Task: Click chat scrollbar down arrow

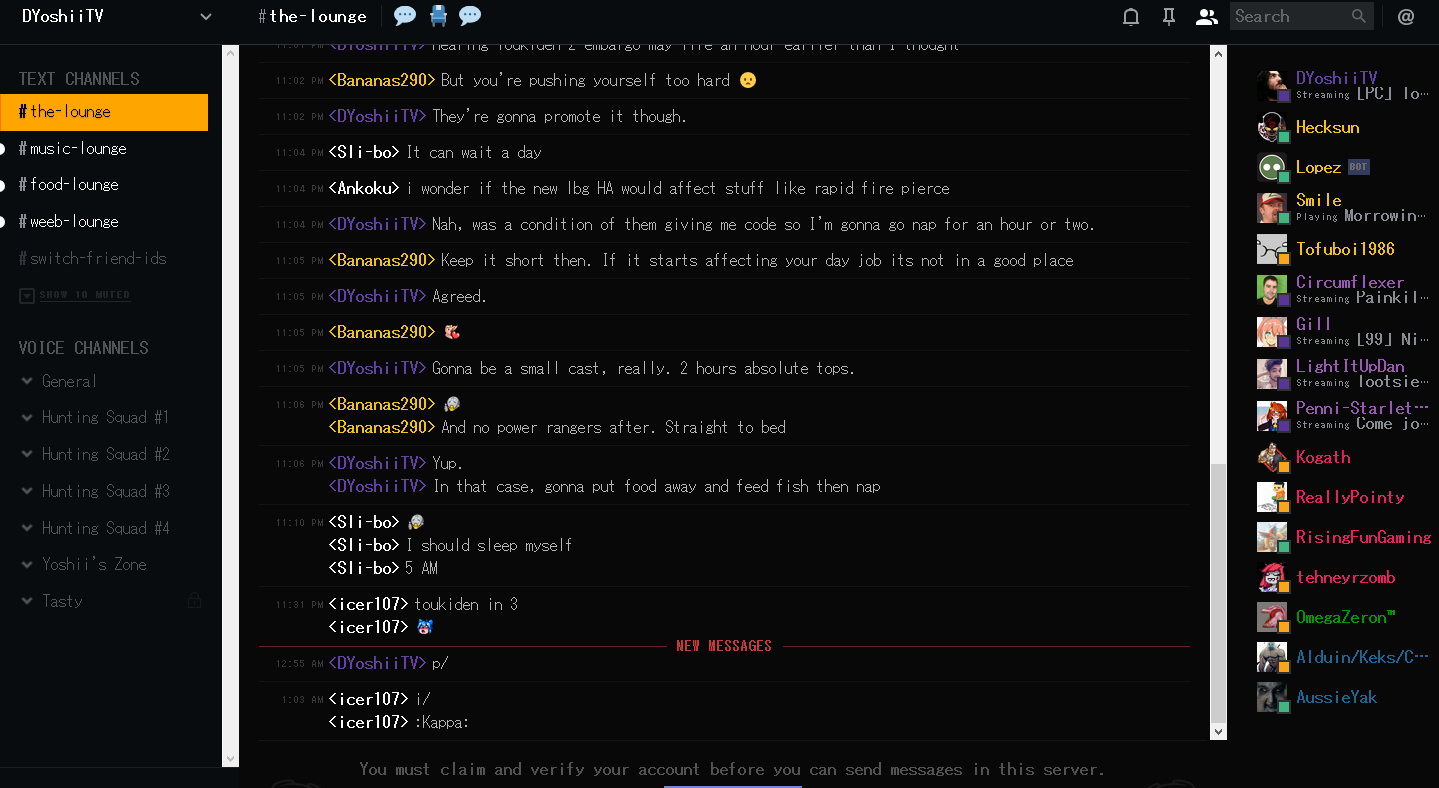Action: click(x=1218, y=732)
